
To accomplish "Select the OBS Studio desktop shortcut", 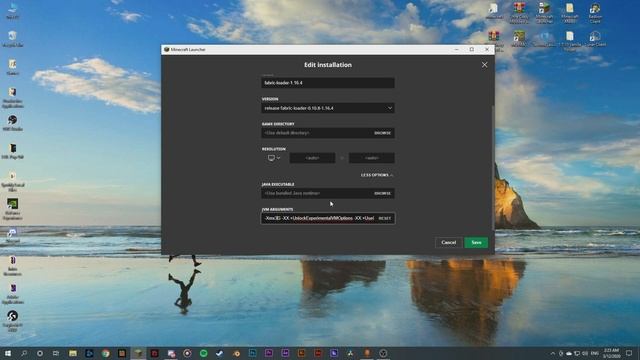I will [12, 123].
